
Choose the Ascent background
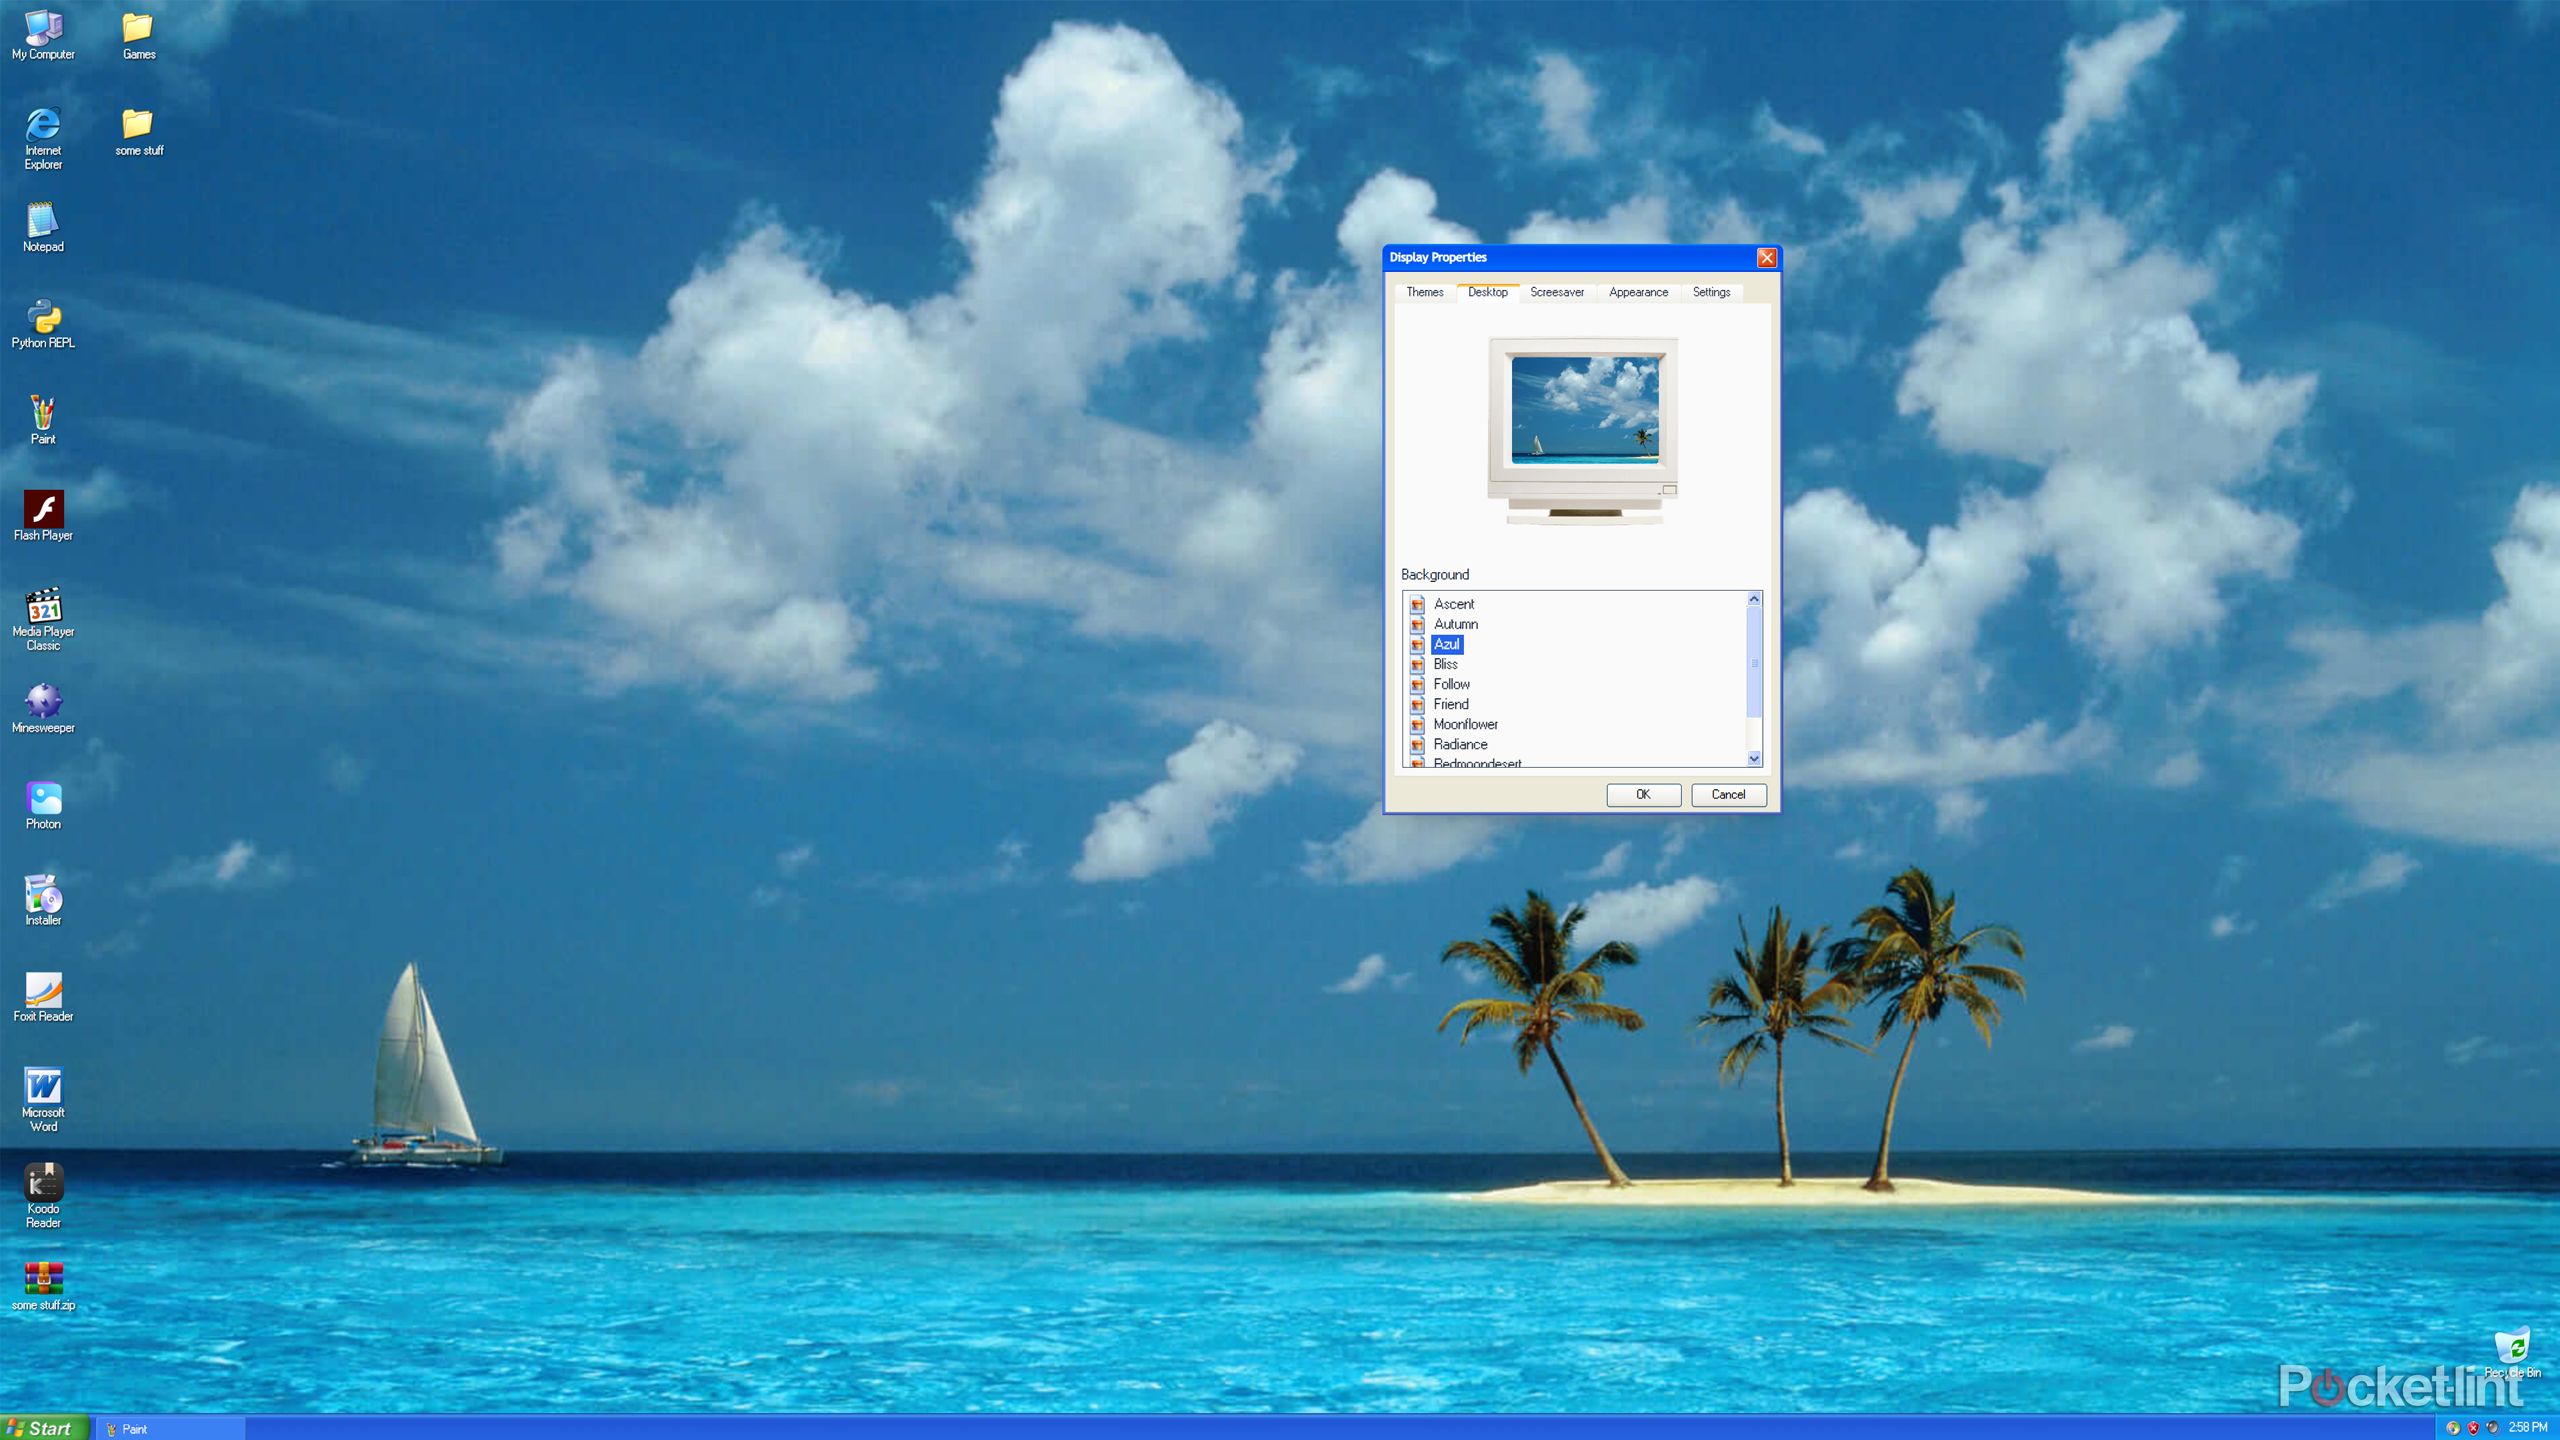[1453, 604]
